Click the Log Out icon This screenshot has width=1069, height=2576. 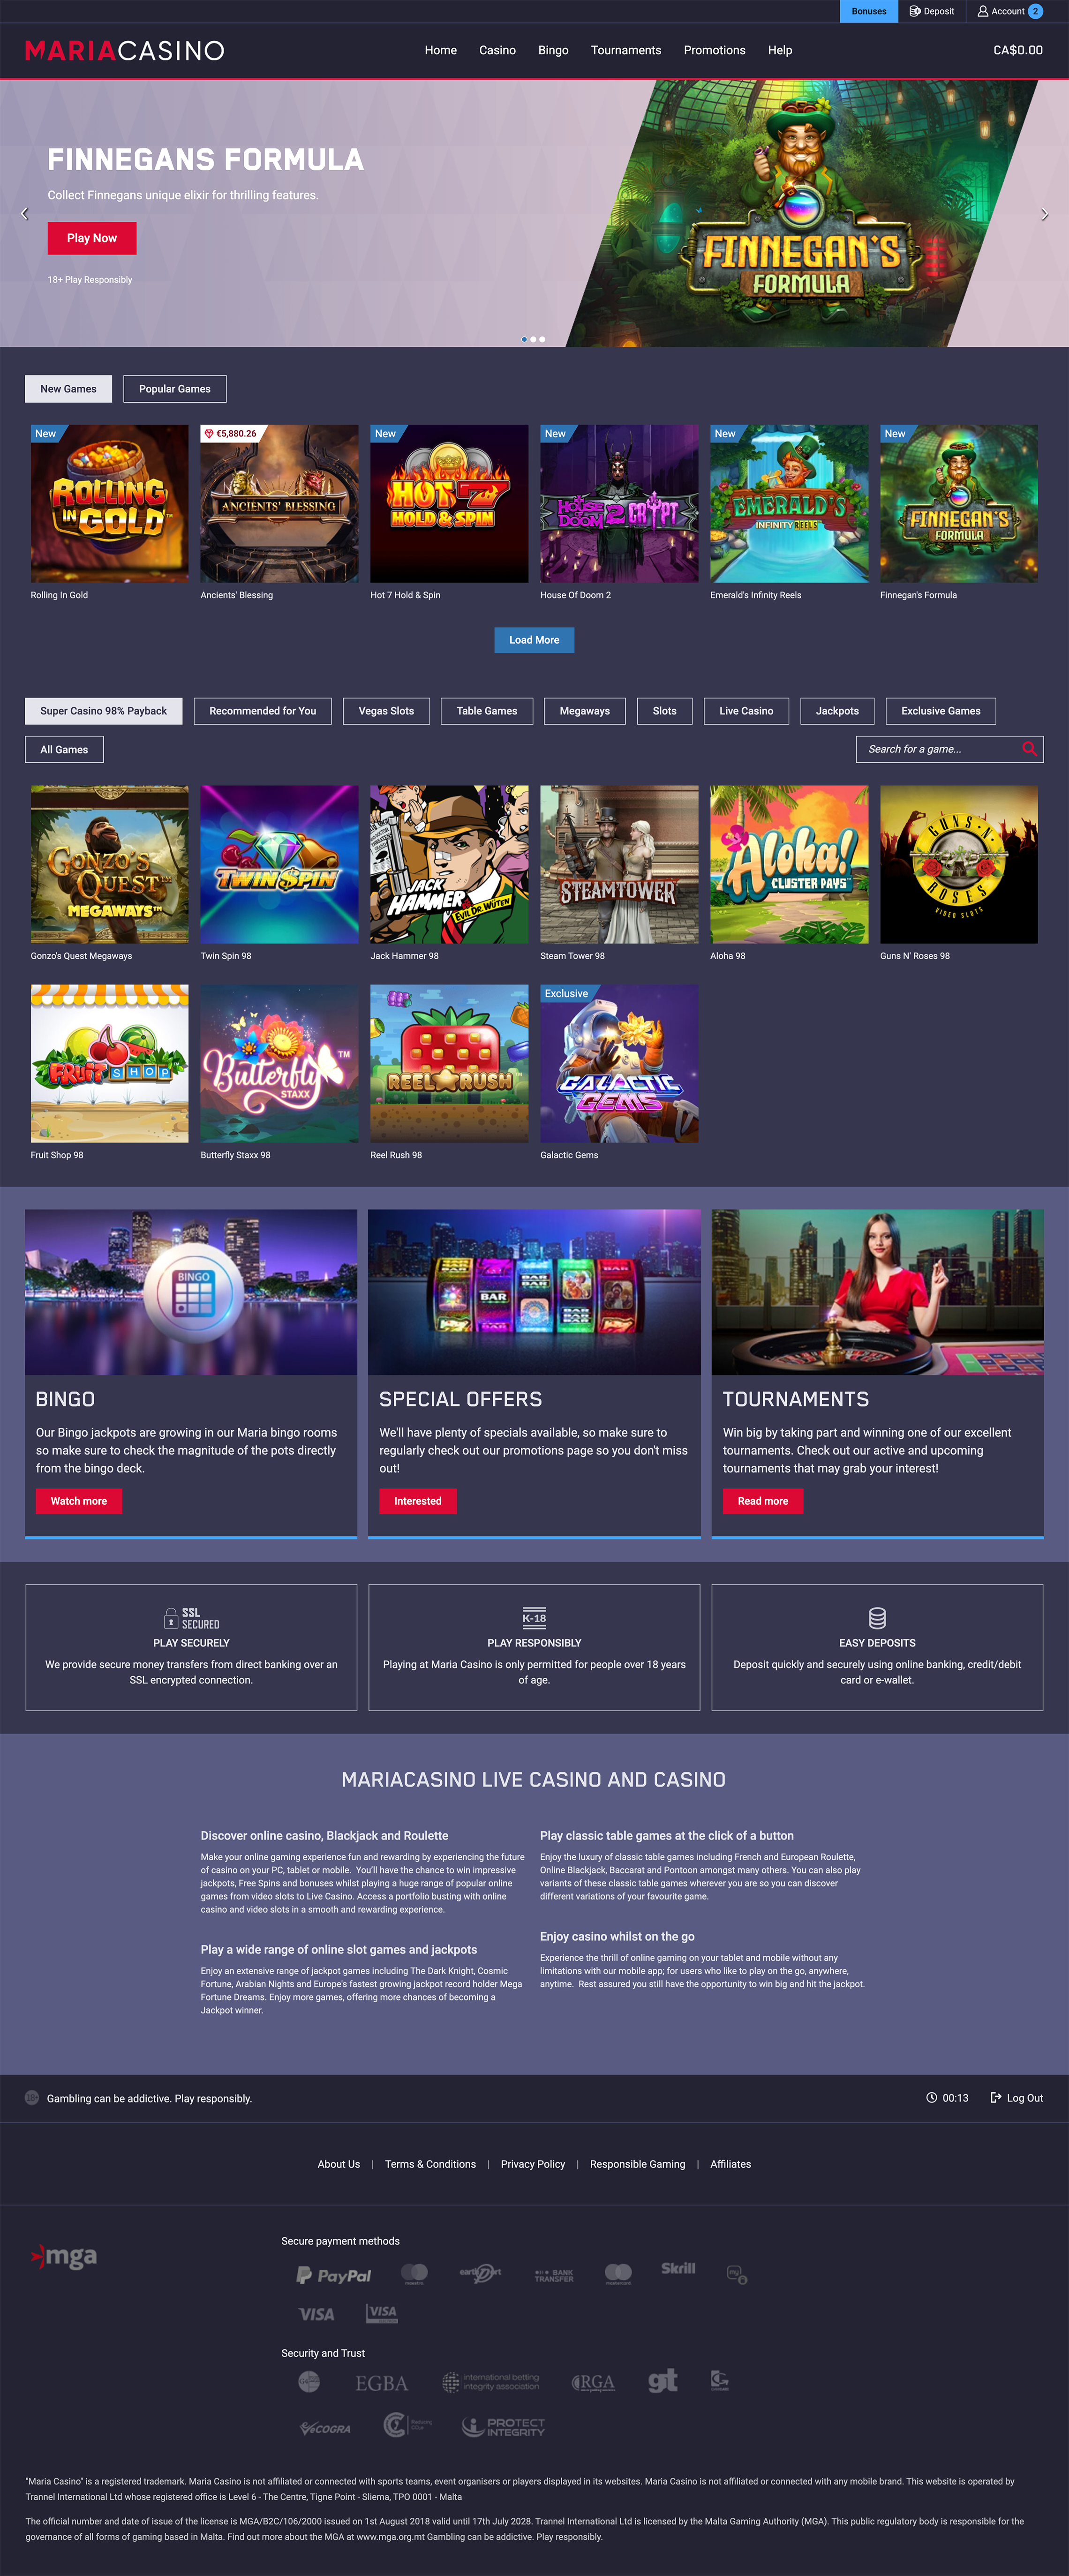pyautogui.click(x=995, y=2098)
